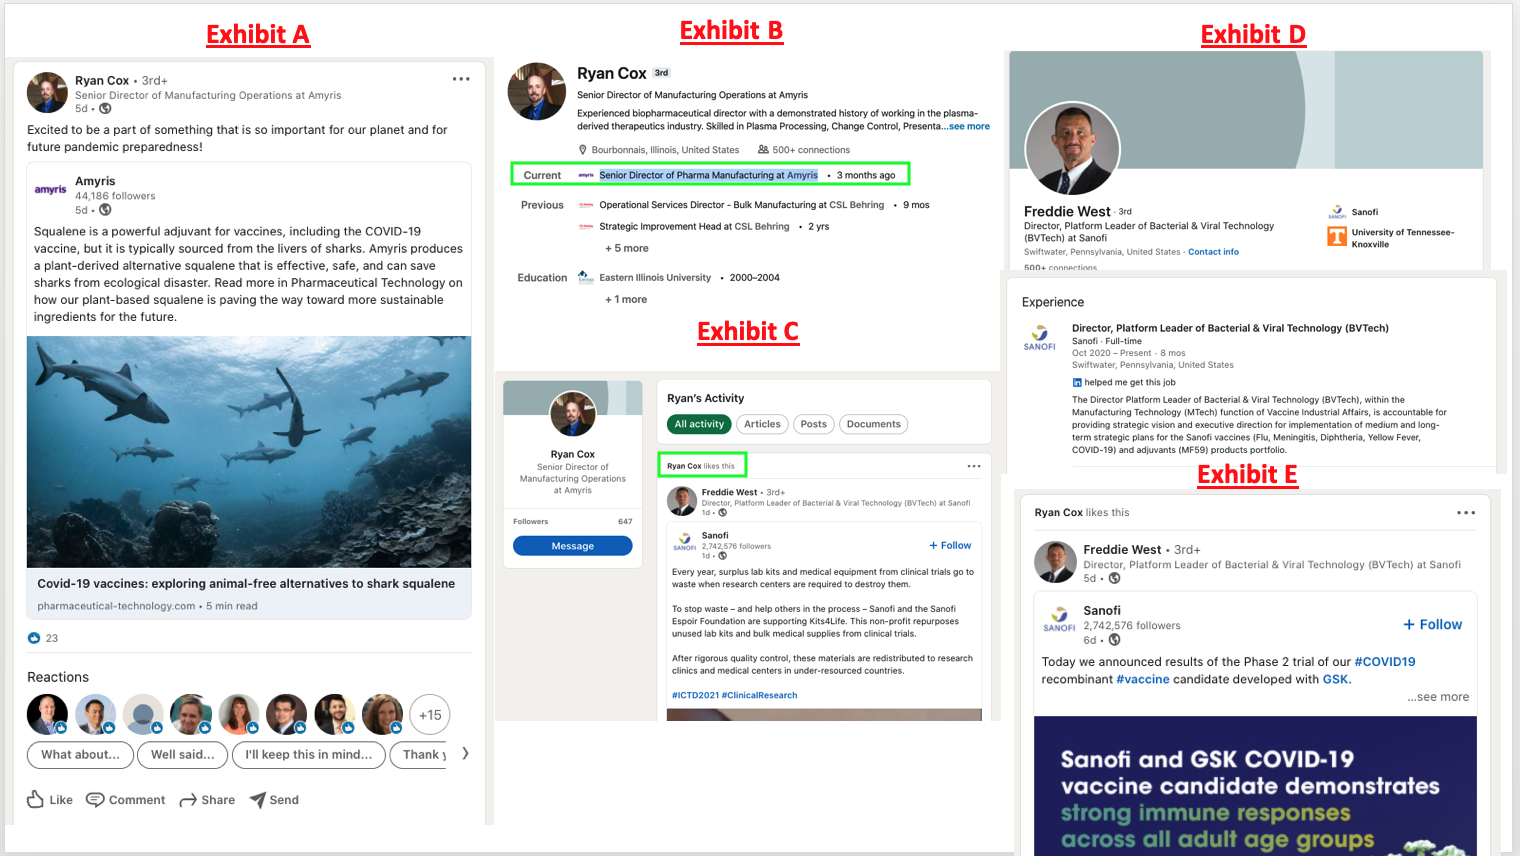Click the Comment speech bubble icon

point(95,799)
